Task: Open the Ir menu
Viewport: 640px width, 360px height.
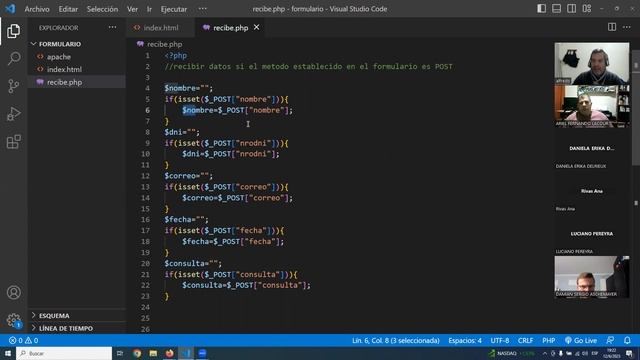Action: 149,9
